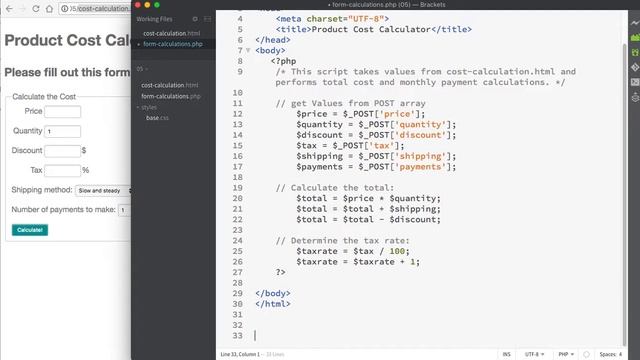640x360 pixels.
Task: Click the Working Files header
Action: (x=154, y=19)
